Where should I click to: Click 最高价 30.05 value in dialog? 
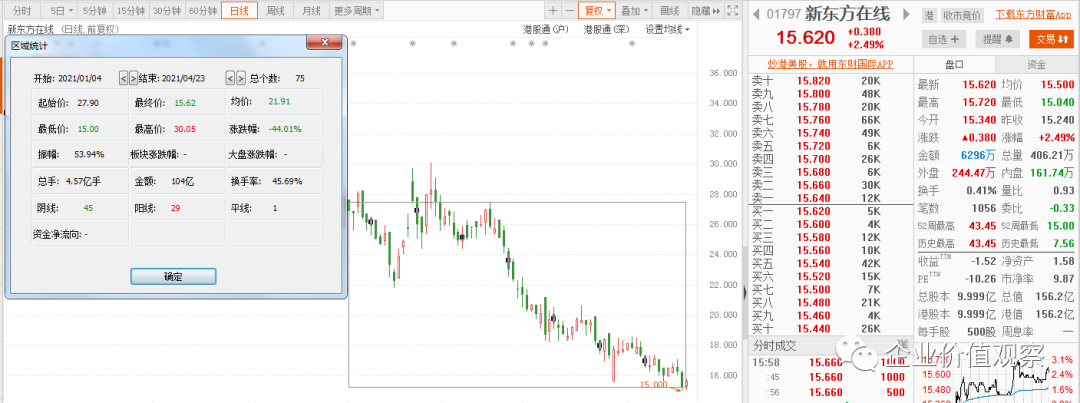185,129
